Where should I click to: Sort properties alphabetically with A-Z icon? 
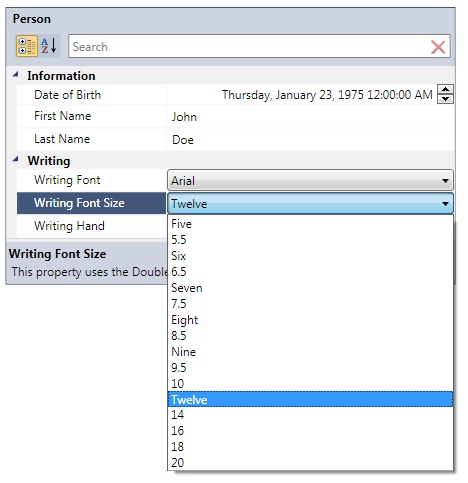pyautogui.click(x=49, y=46)
